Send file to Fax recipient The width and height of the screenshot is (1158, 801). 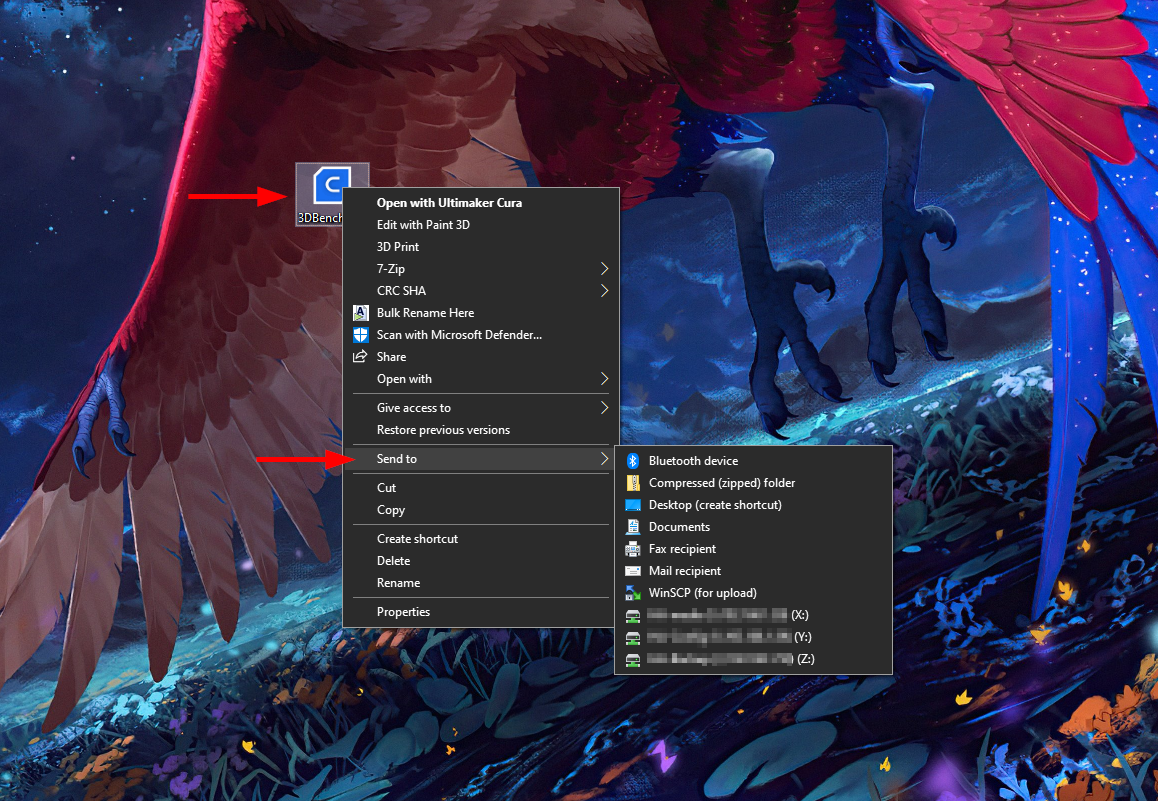click(x=753, y=549)
